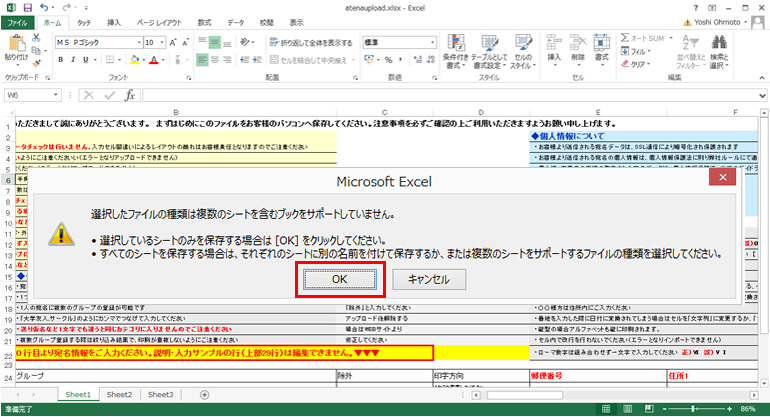The height and width of the screenshot is (417, 770).
Task: Click the save icon in quick access toolbar
Action: [26, 6]
